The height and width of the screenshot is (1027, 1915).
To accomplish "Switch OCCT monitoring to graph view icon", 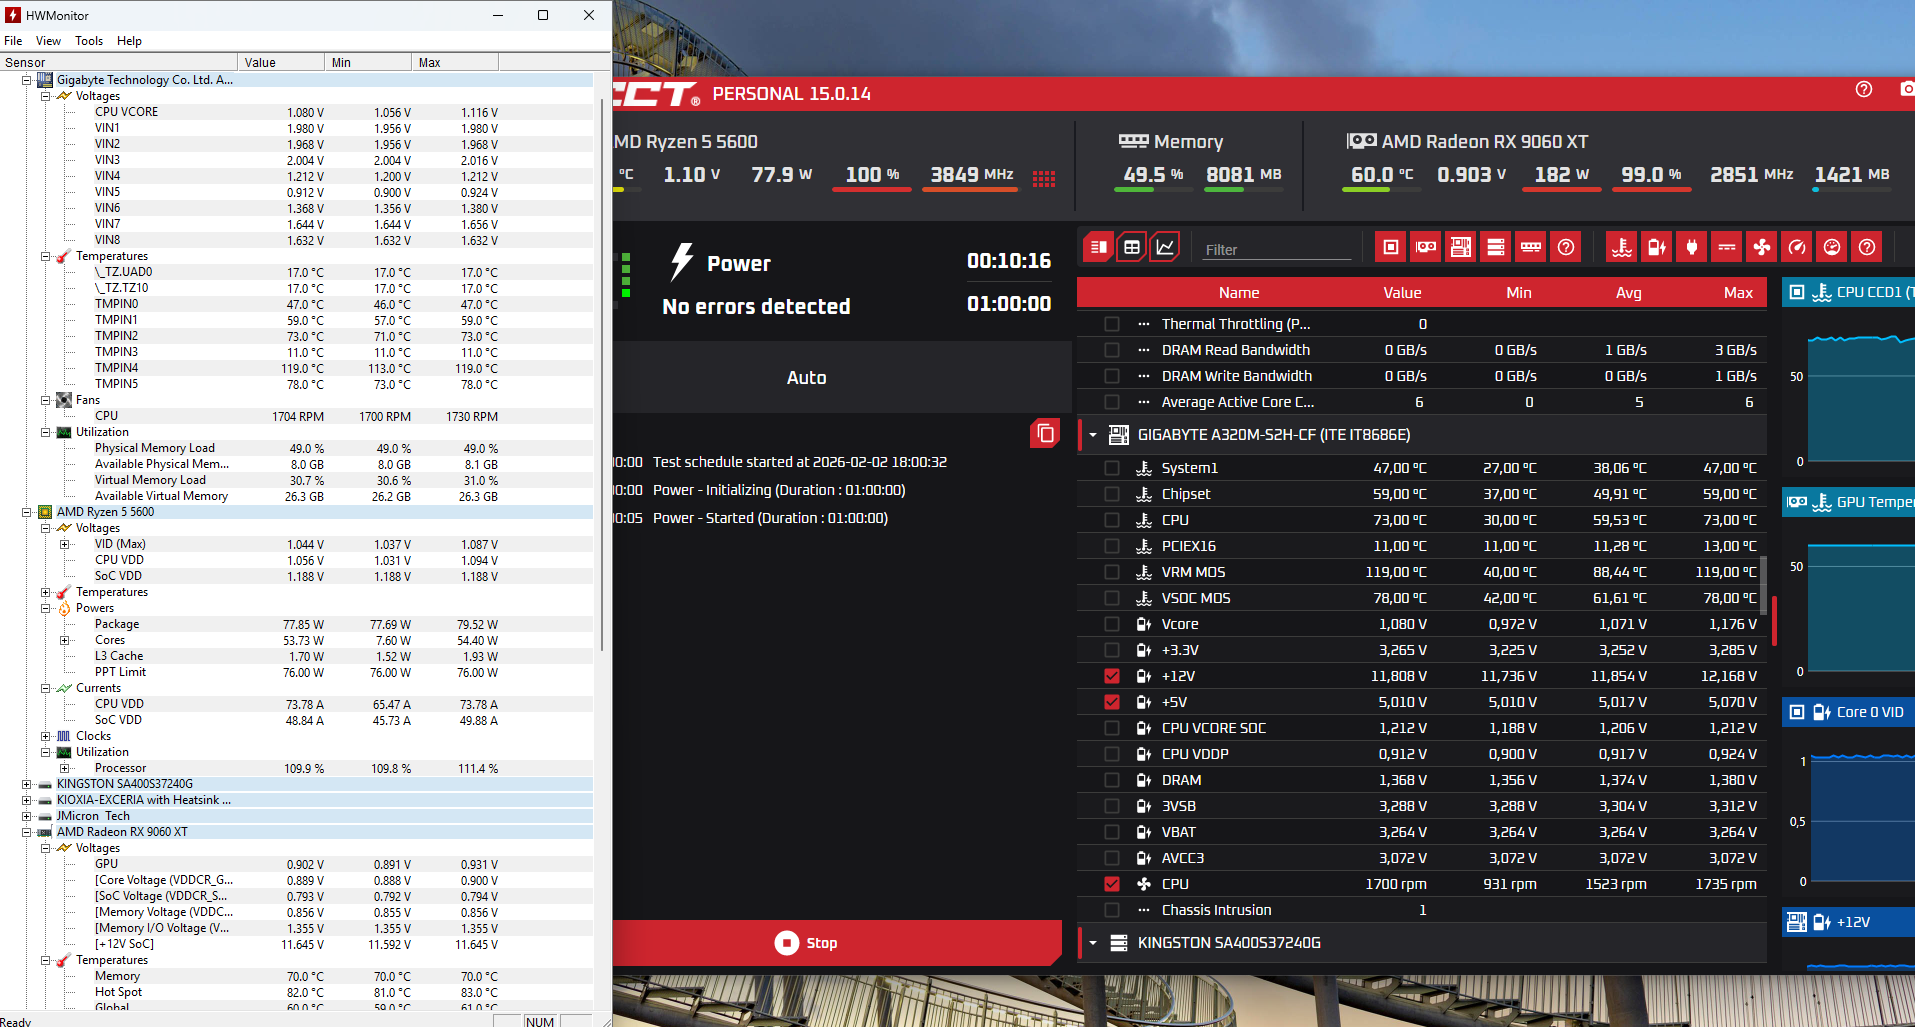I will (x=1165, y=247).
